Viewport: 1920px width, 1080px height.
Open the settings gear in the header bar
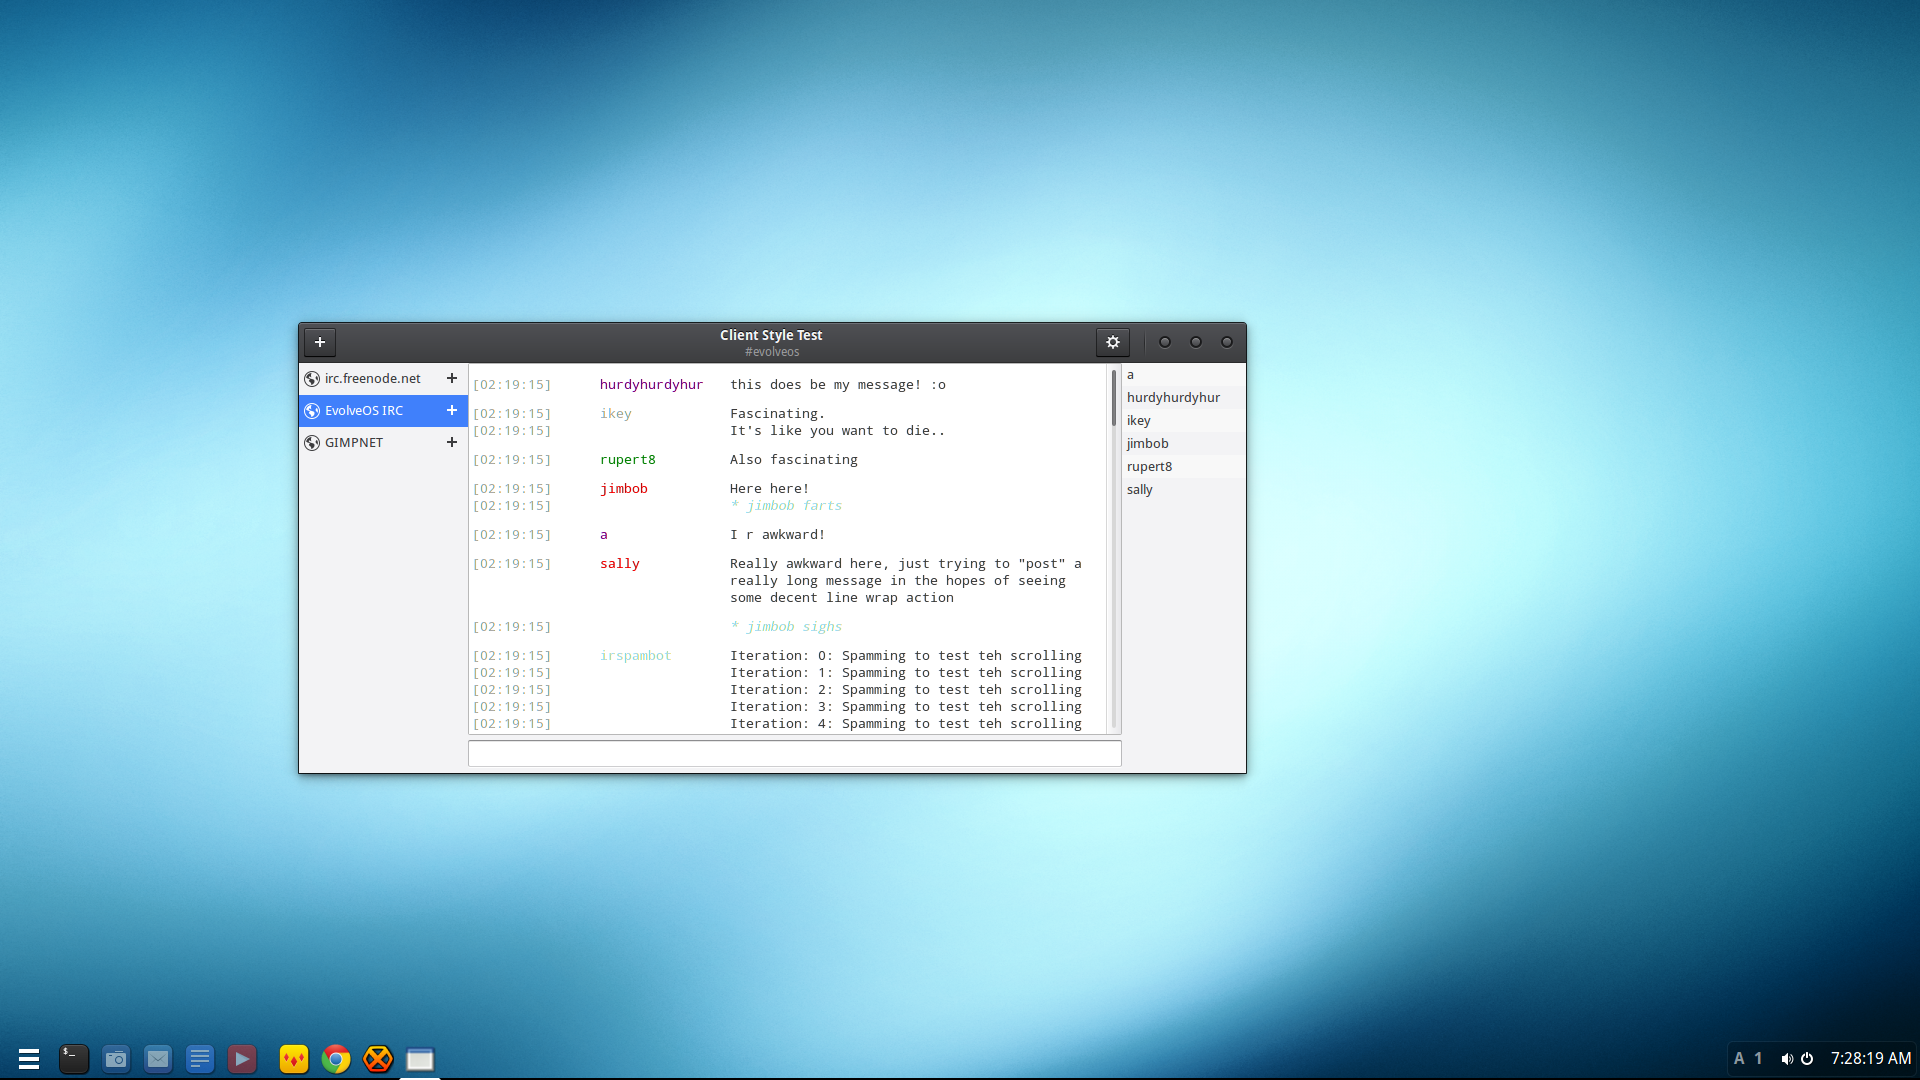point(1113,342)
